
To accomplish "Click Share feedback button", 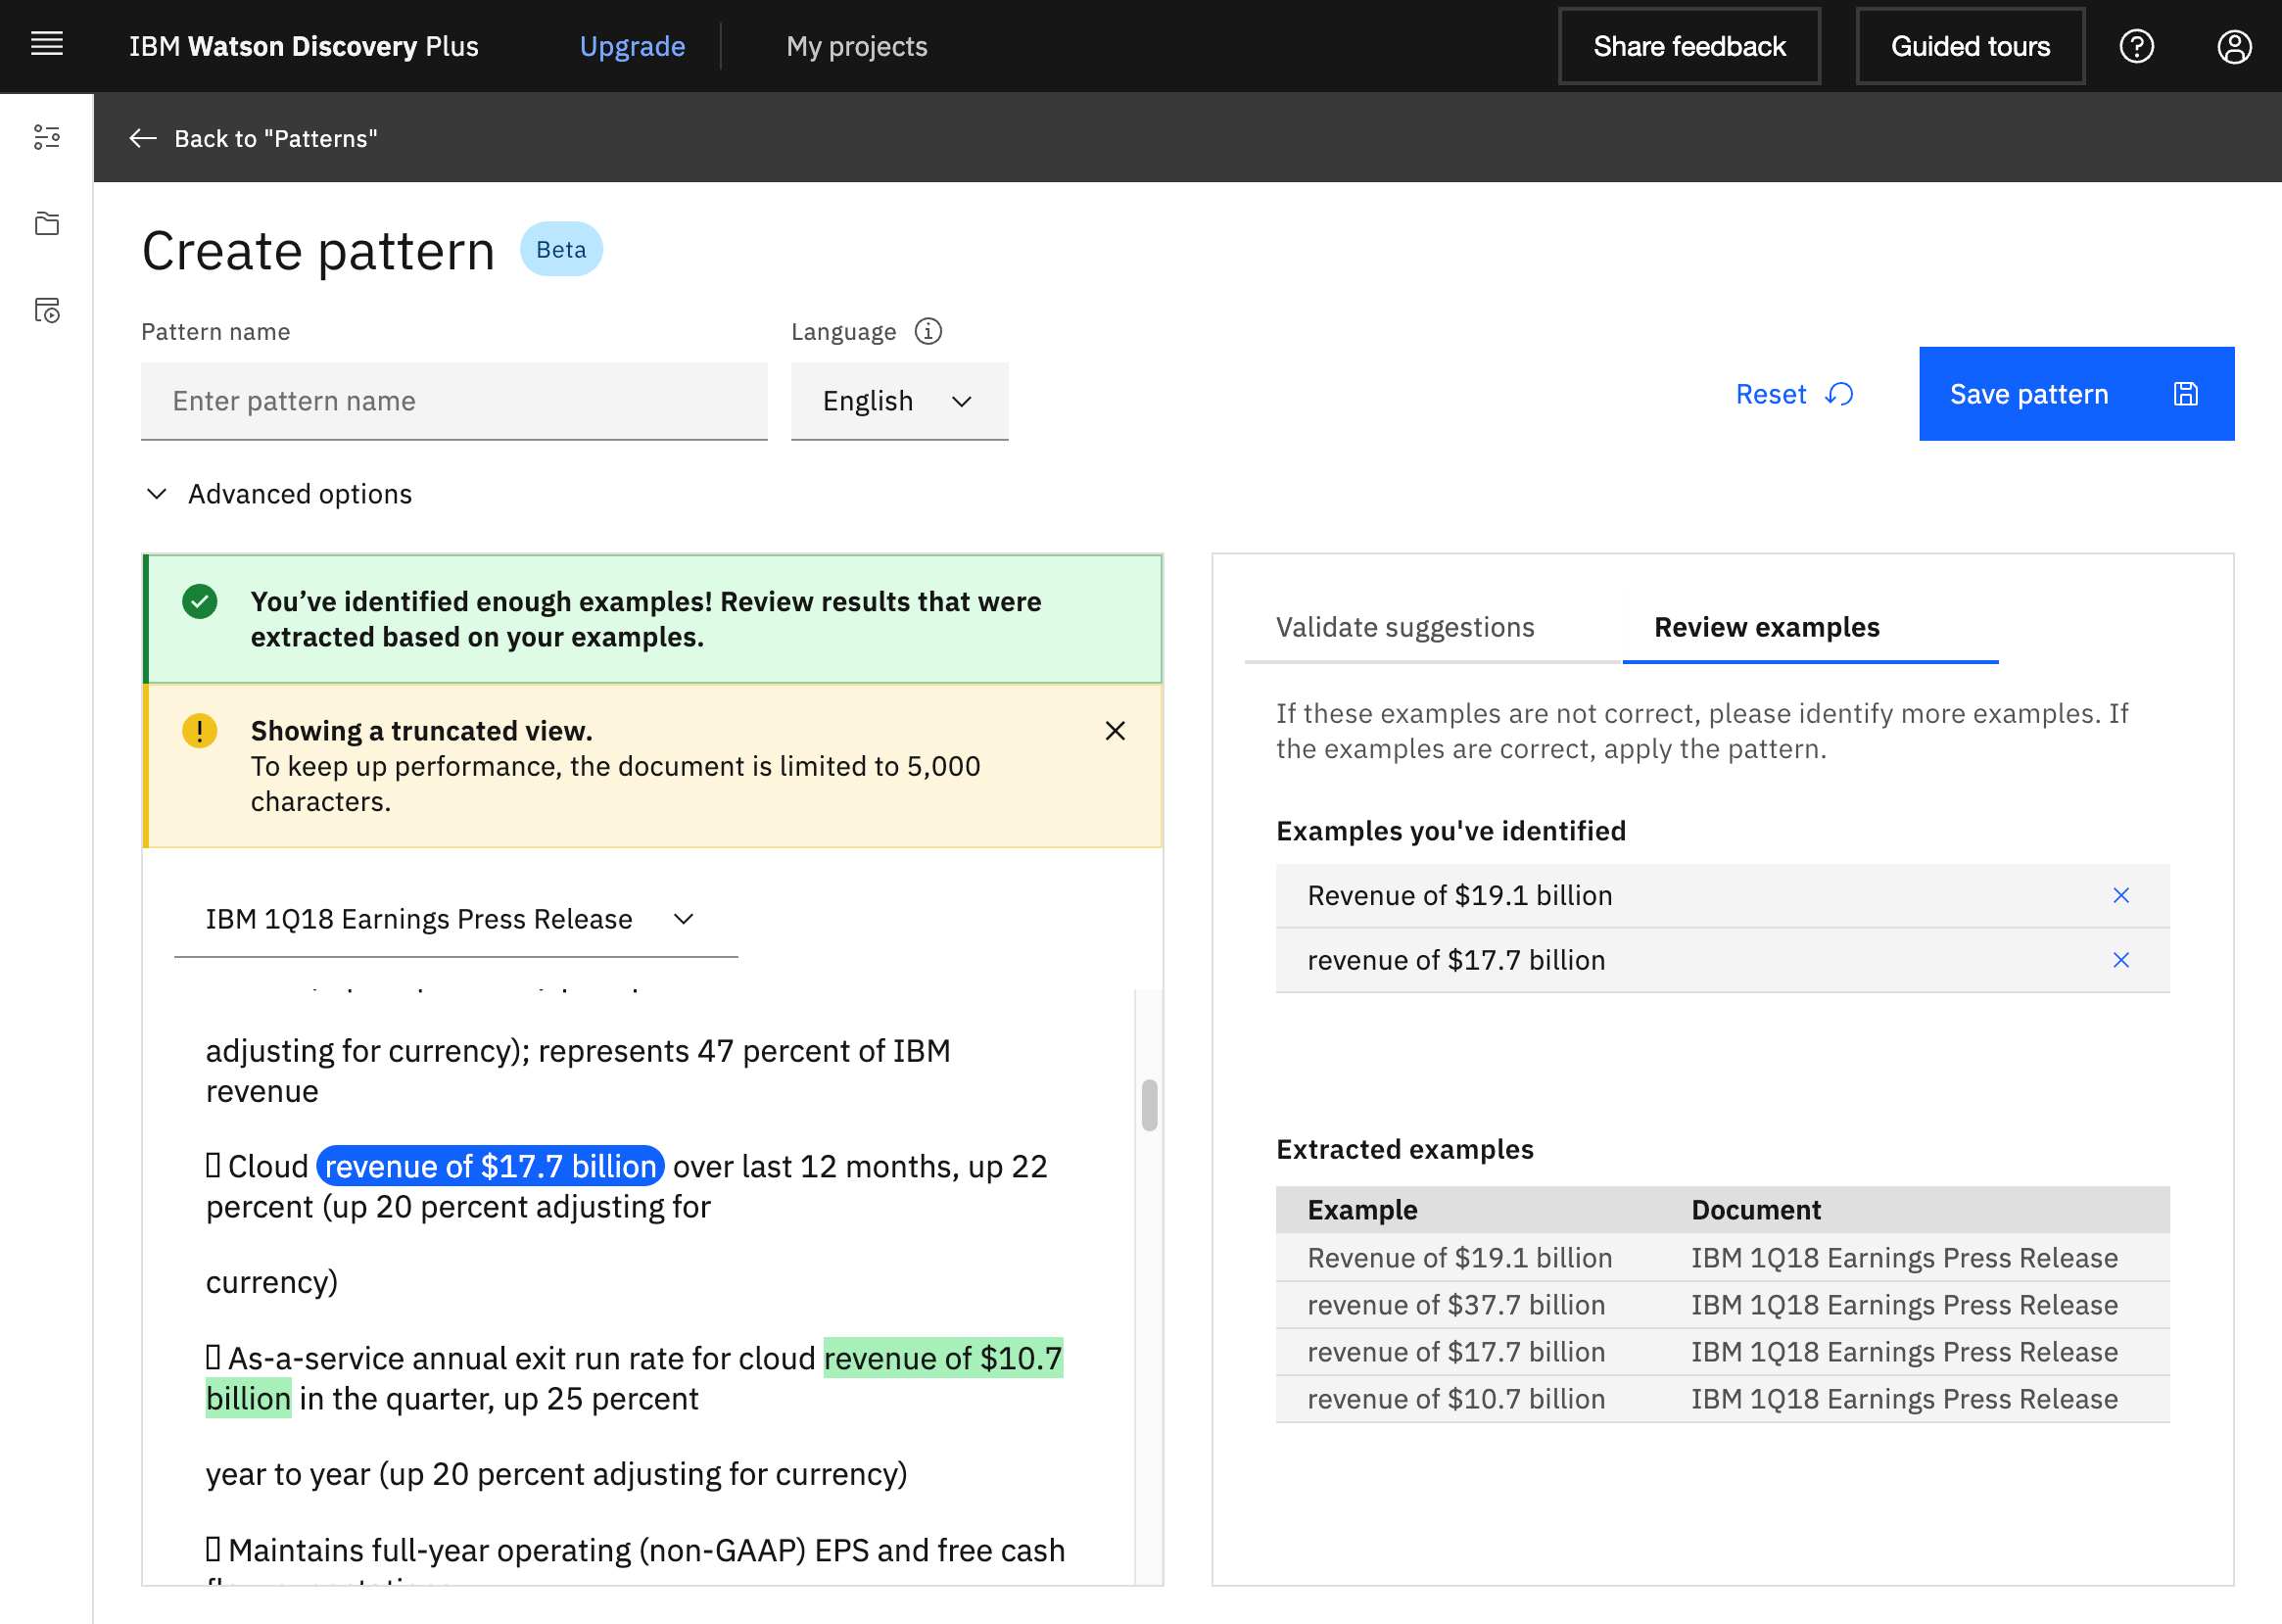I will click(1688, 46).
